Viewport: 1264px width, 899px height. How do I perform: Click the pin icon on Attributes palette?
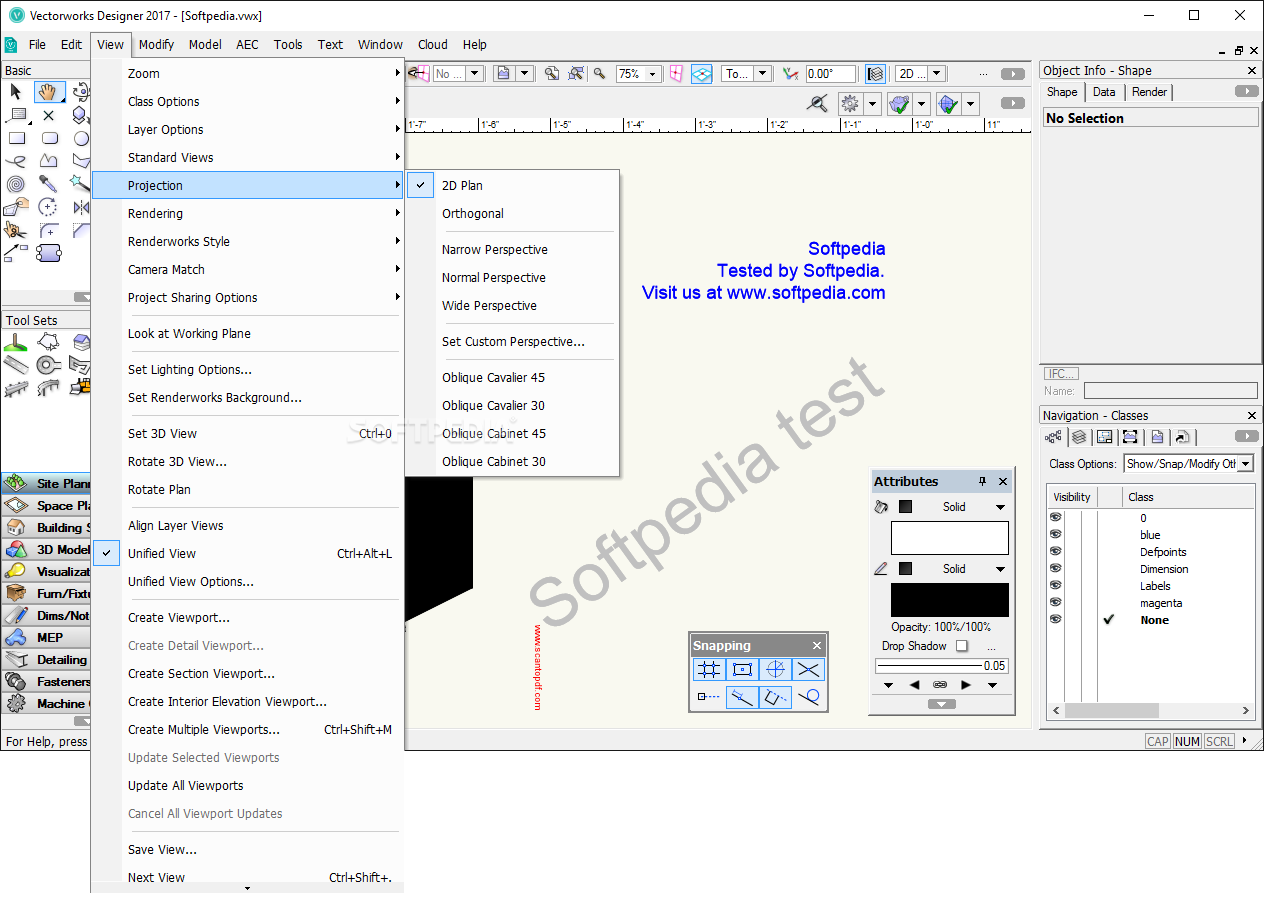[x=982, y=481]
